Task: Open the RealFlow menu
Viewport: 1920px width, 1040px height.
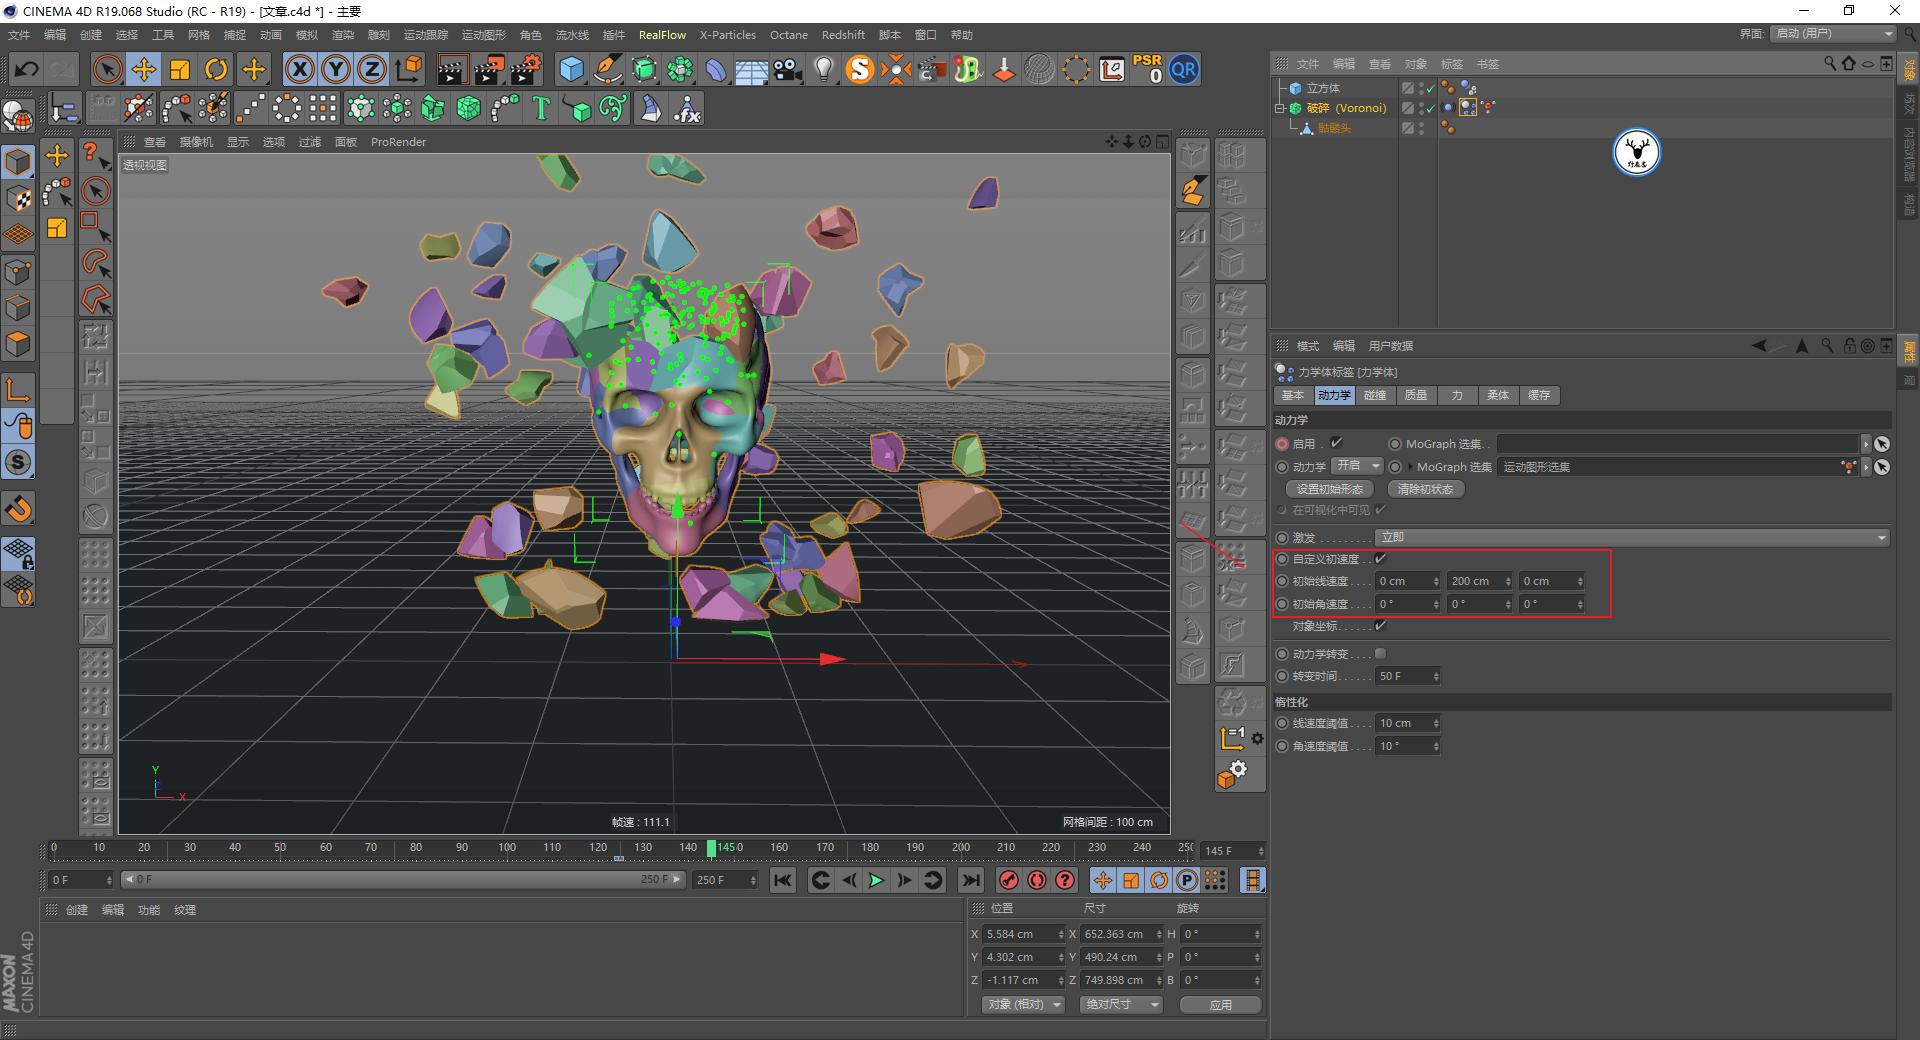Action: pos(662,34)
